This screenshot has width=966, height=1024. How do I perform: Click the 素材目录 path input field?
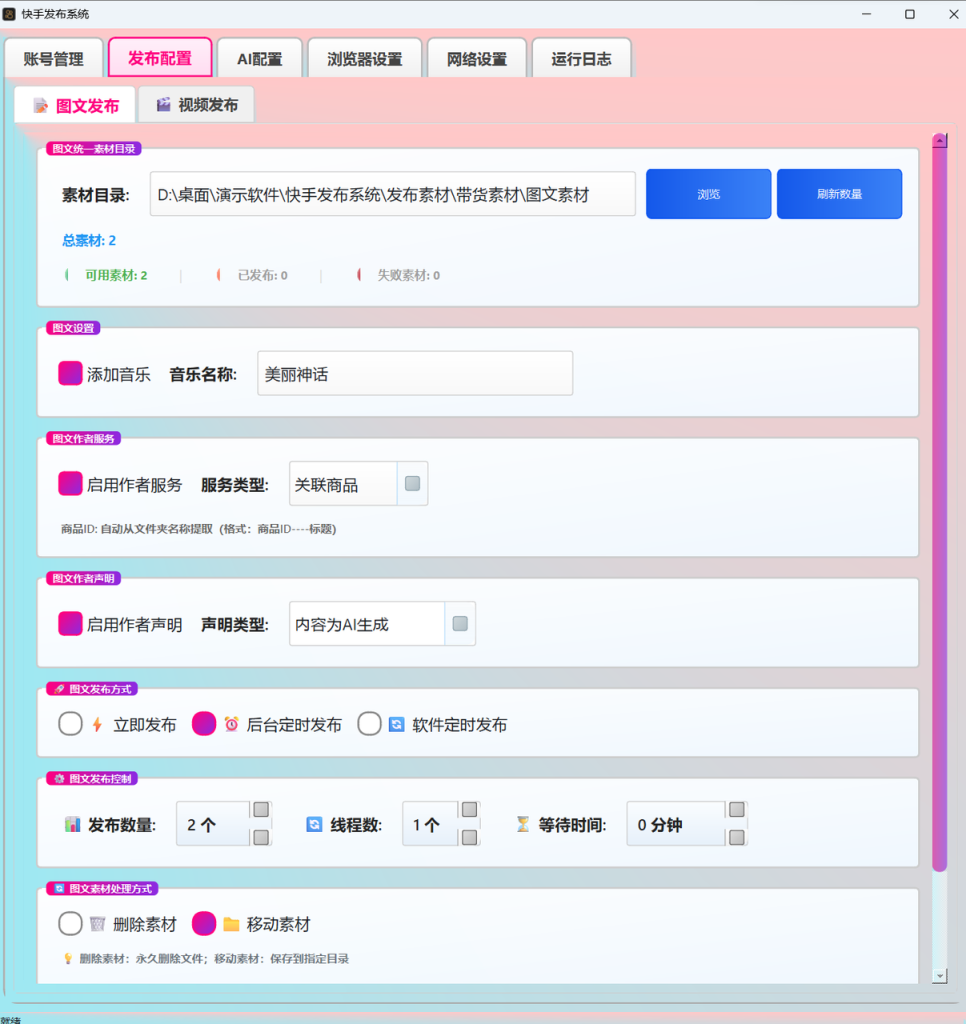[393, 194]
